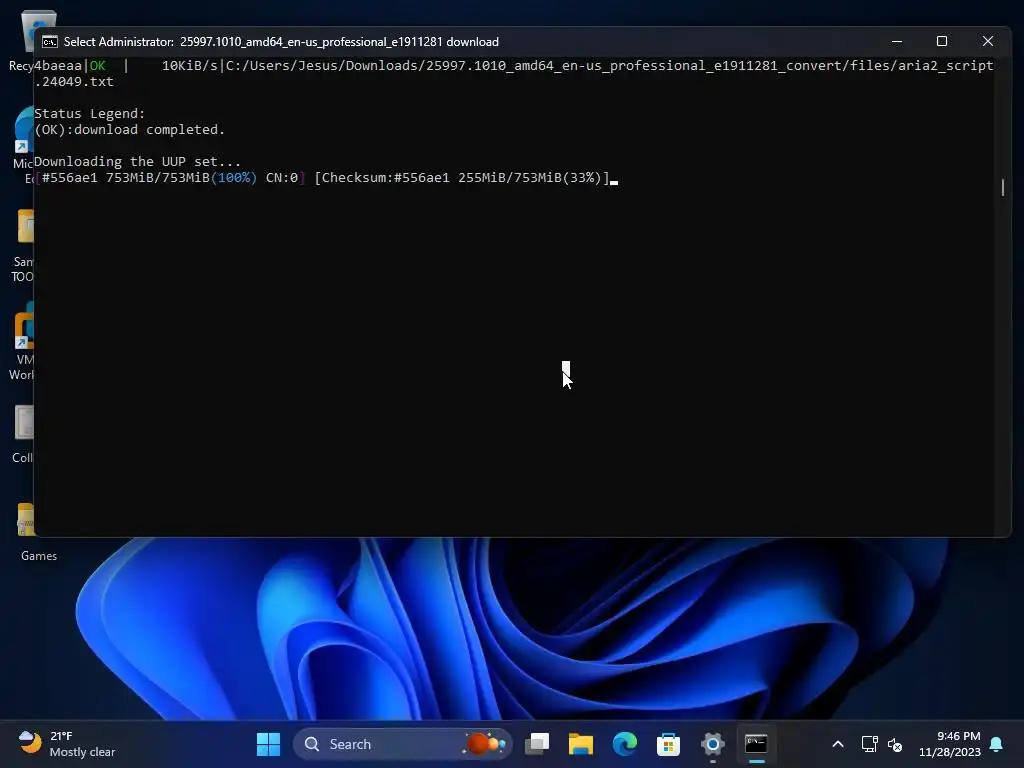Show hidden system tray icons
The image size is (1024, 768).
pos(838,744)
